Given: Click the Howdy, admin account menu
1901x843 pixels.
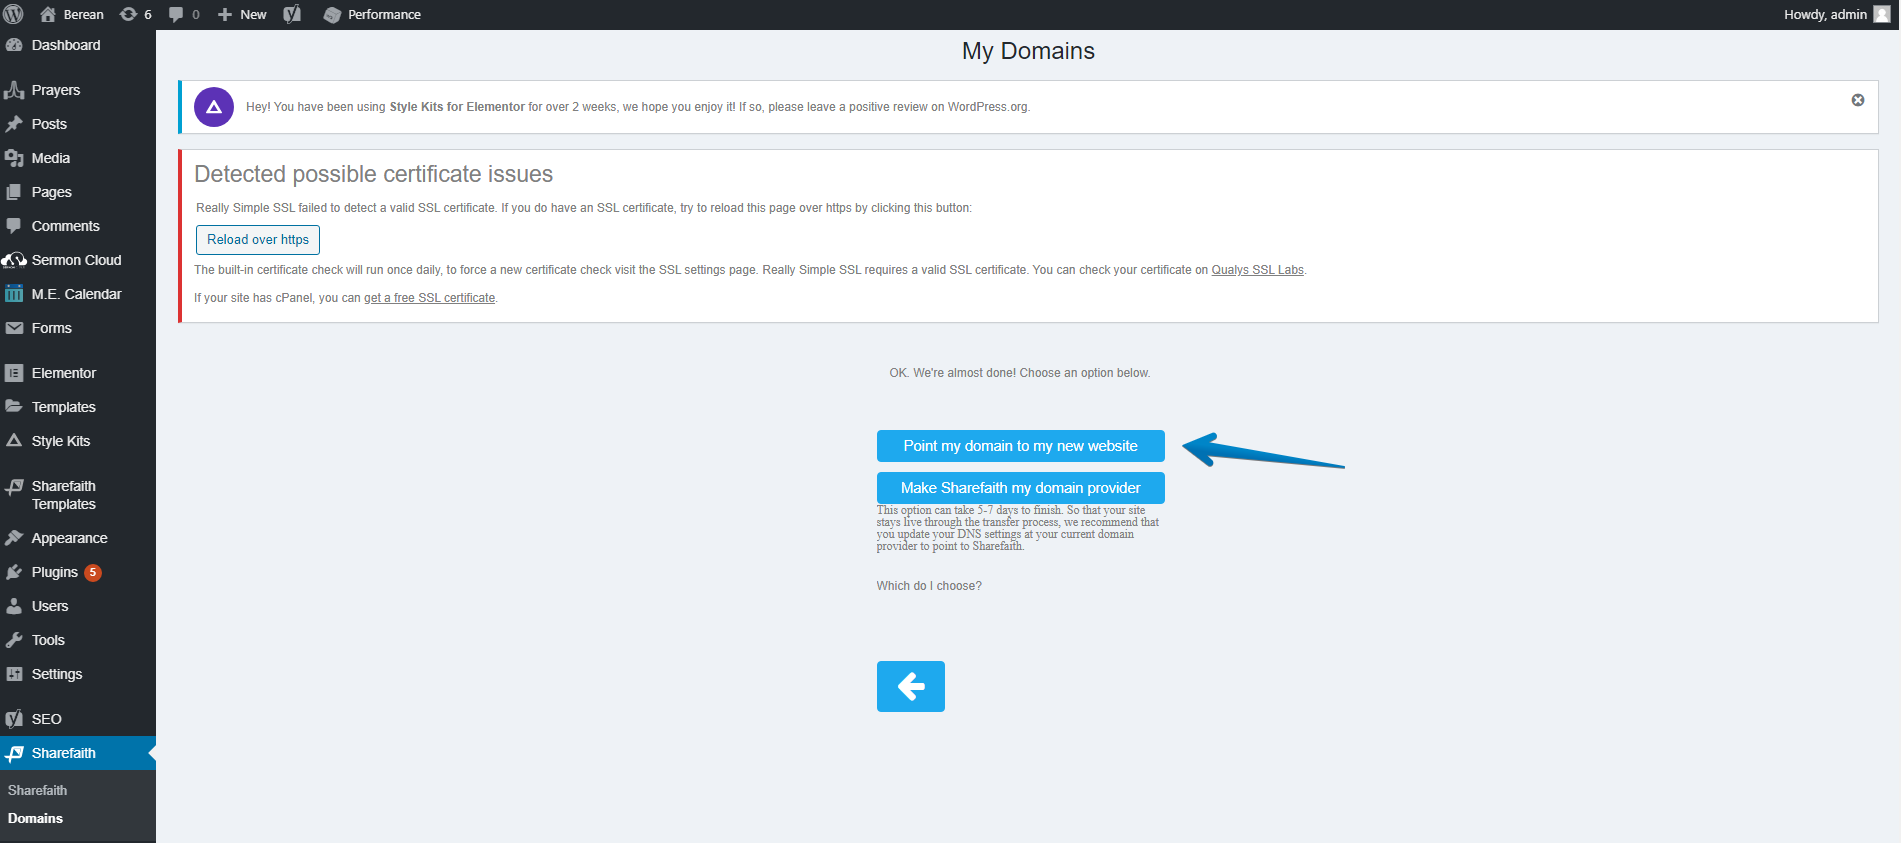Looking at the screenshot, I should (1836, 14).
